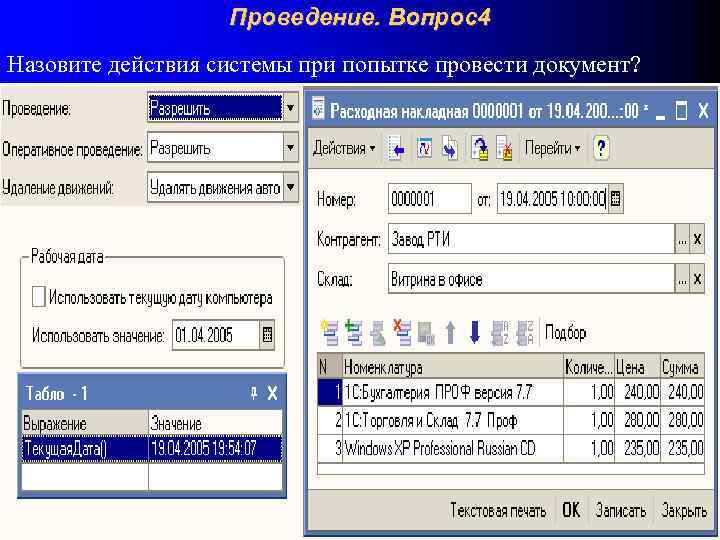720x540 pixels.
Task: Open calendar picker next to document date
Action: 615,199
